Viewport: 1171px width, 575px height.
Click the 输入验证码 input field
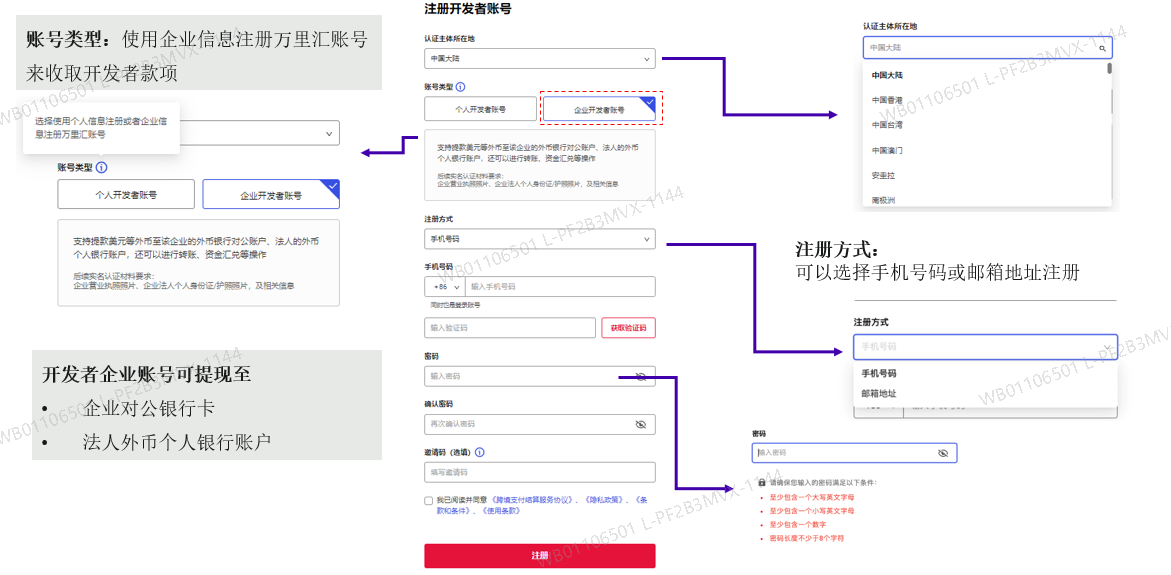pos(510,328)
